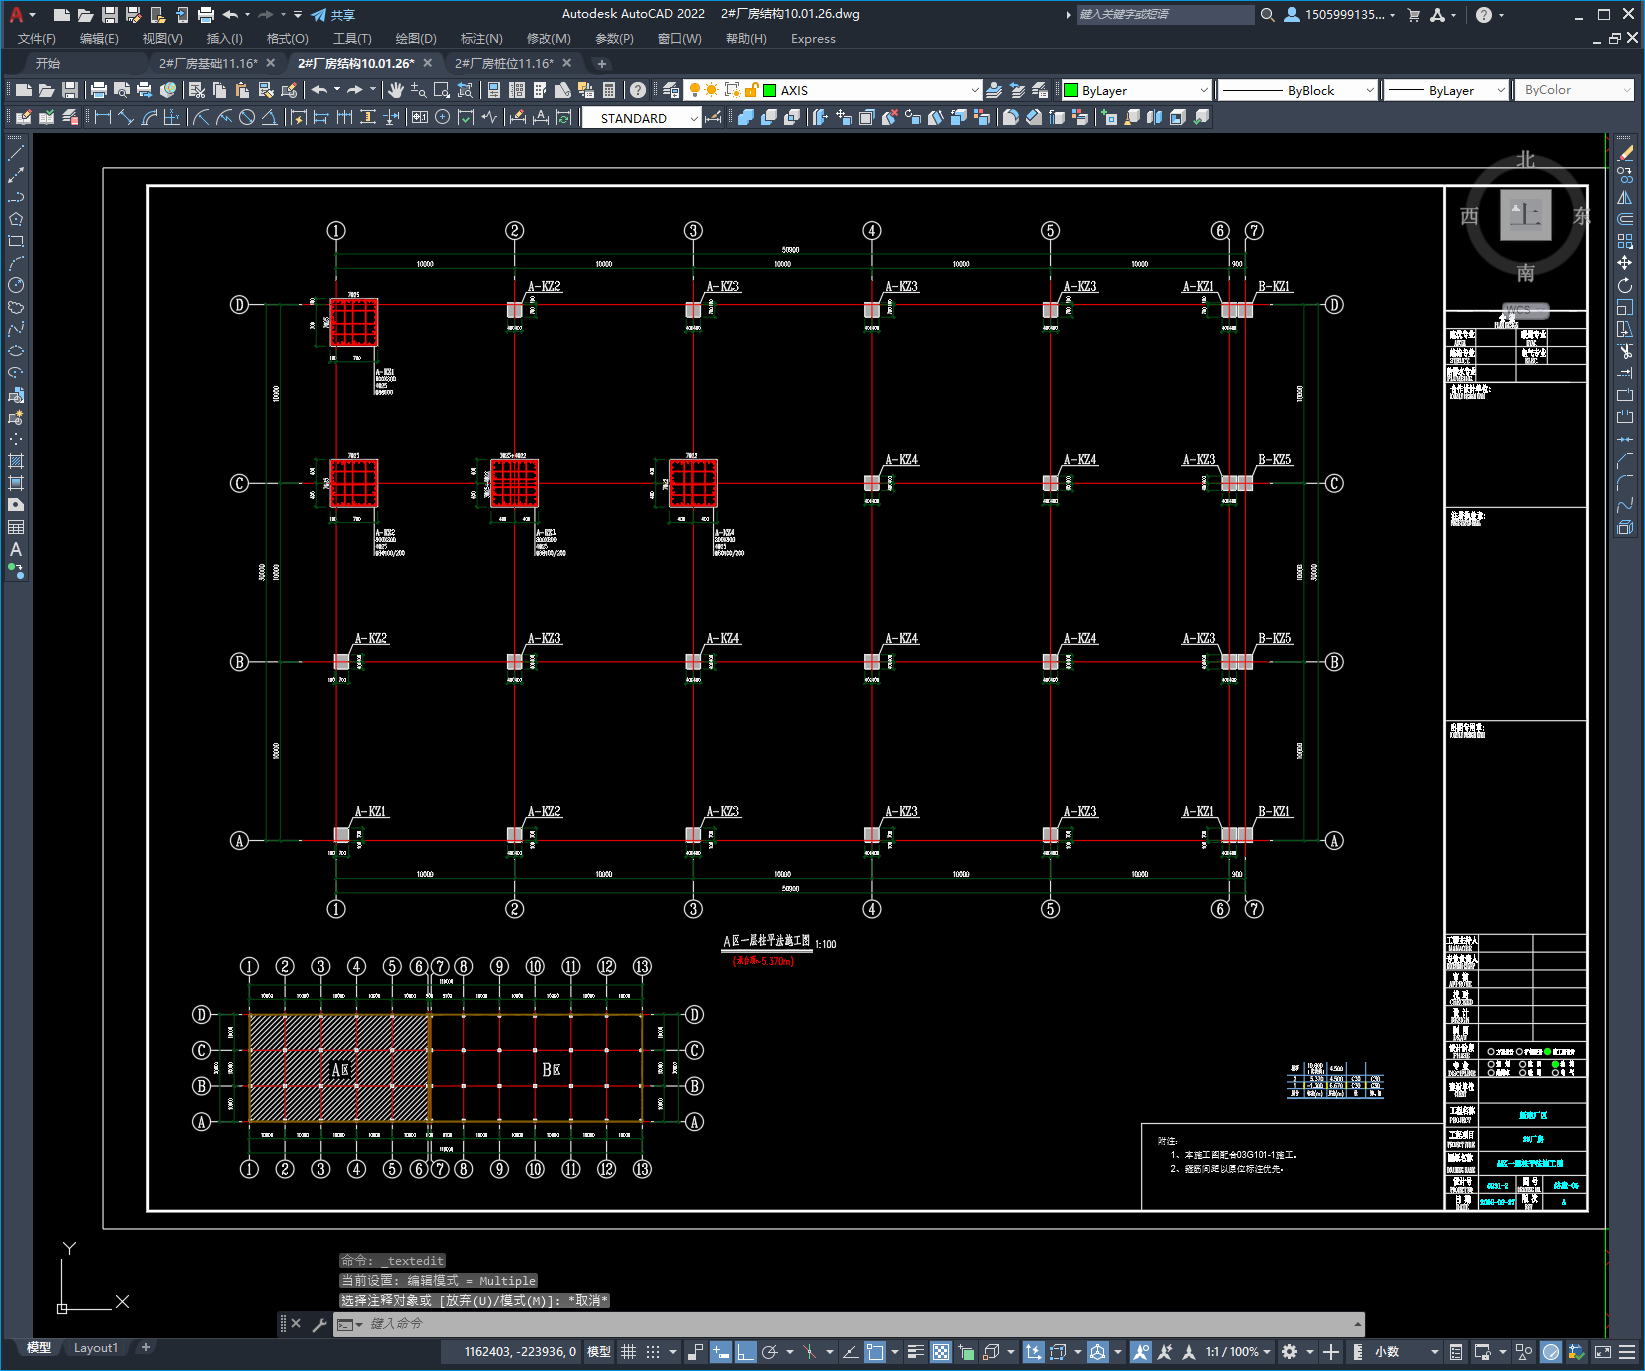Toggle polar tracking in the status bar
The image size is (1645, 1371).
pyautogui.click(x=769, y=1352)
